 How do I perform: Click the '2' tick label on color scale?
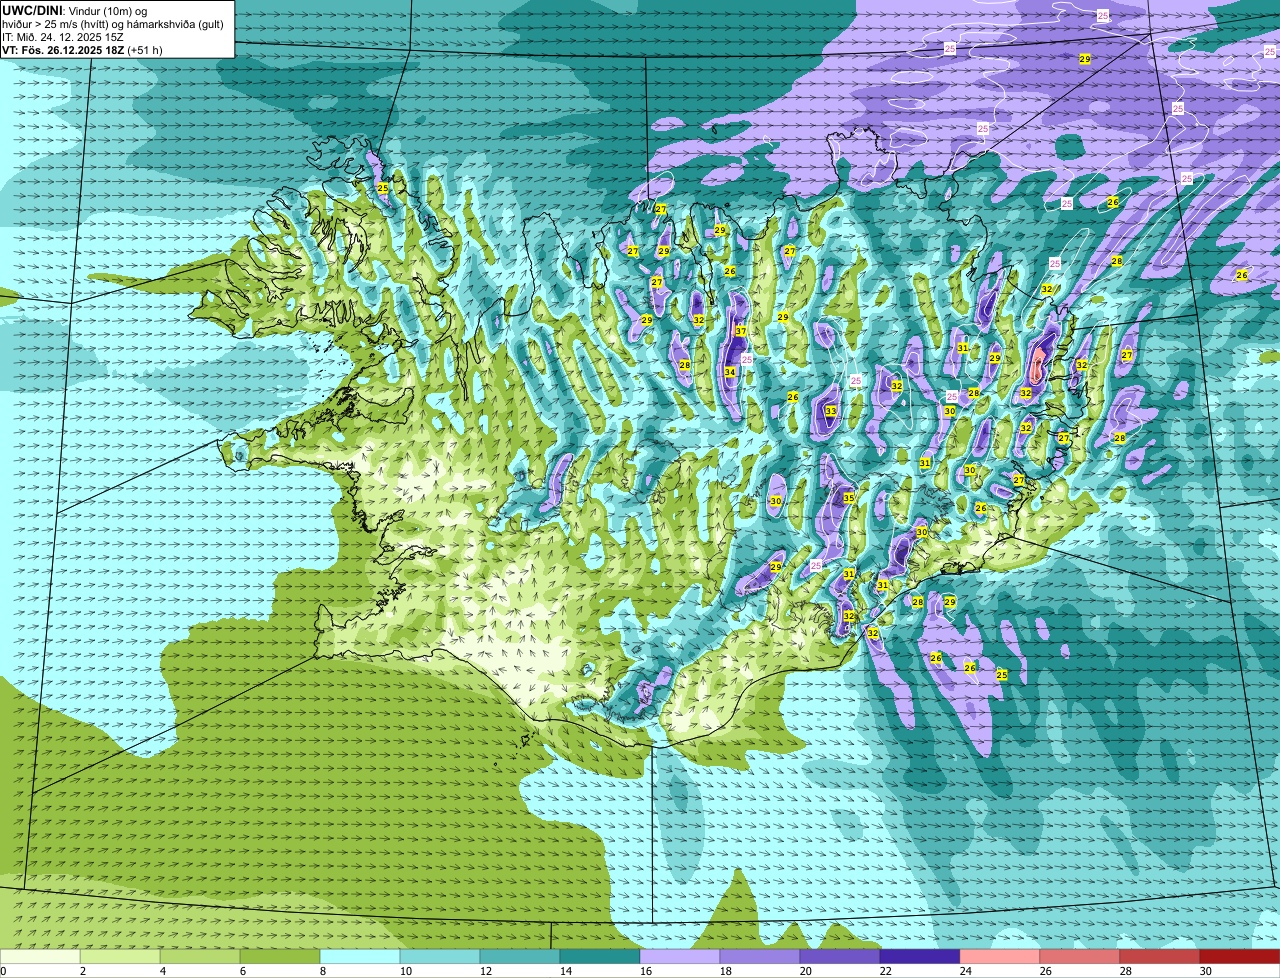pos(82,971)
